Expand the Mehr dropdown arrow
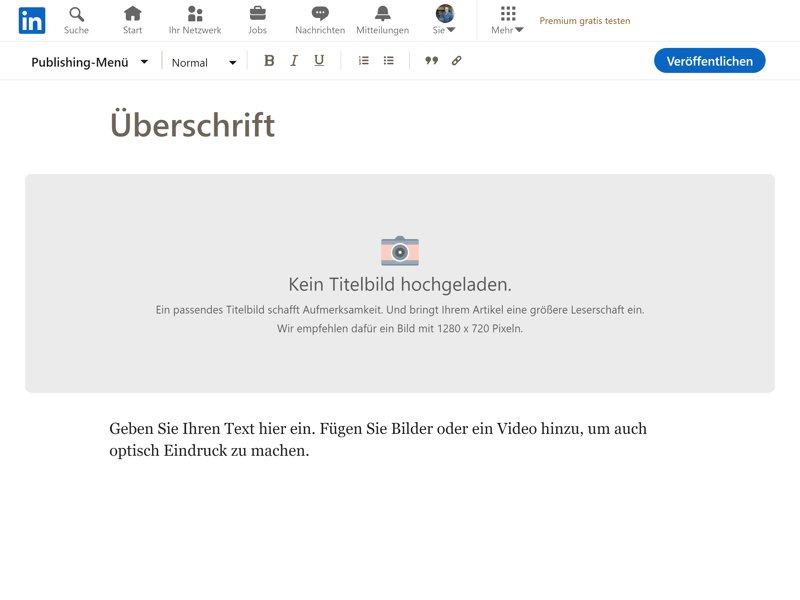800x600 pixels. point(519,30)
